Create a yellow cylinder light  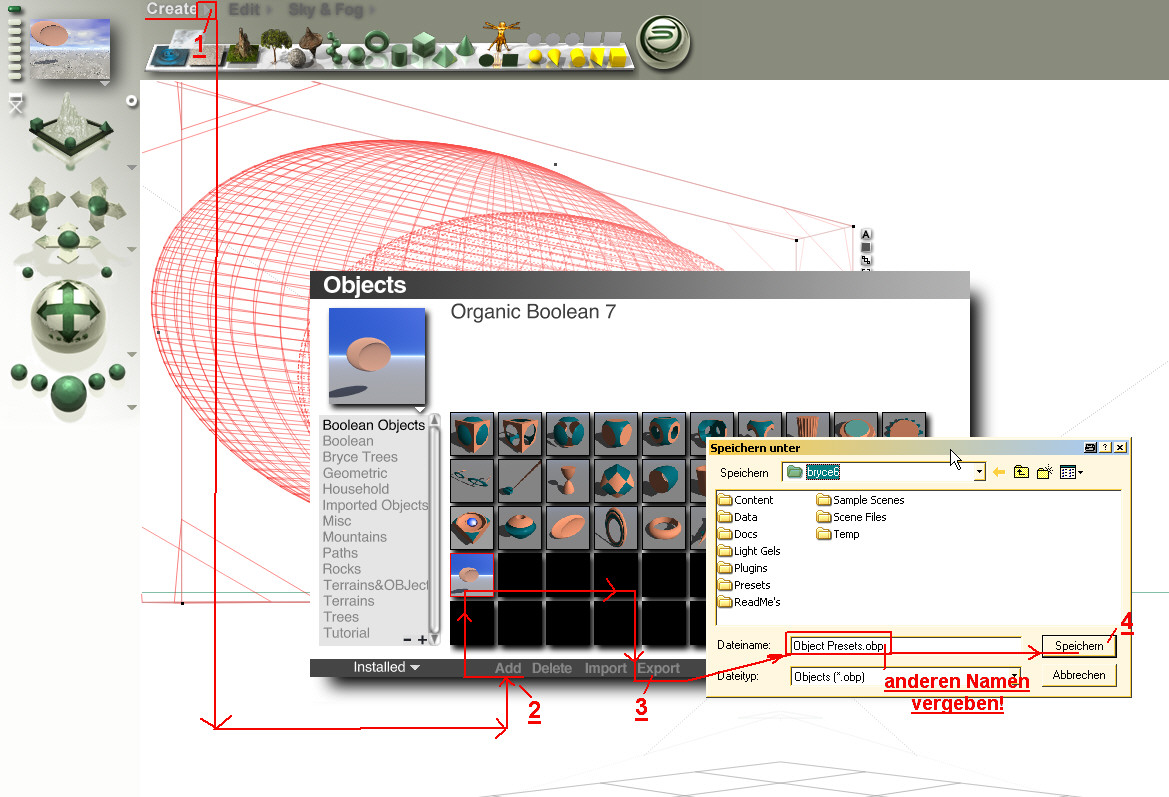pyautogui.click(x=578, y=57)
